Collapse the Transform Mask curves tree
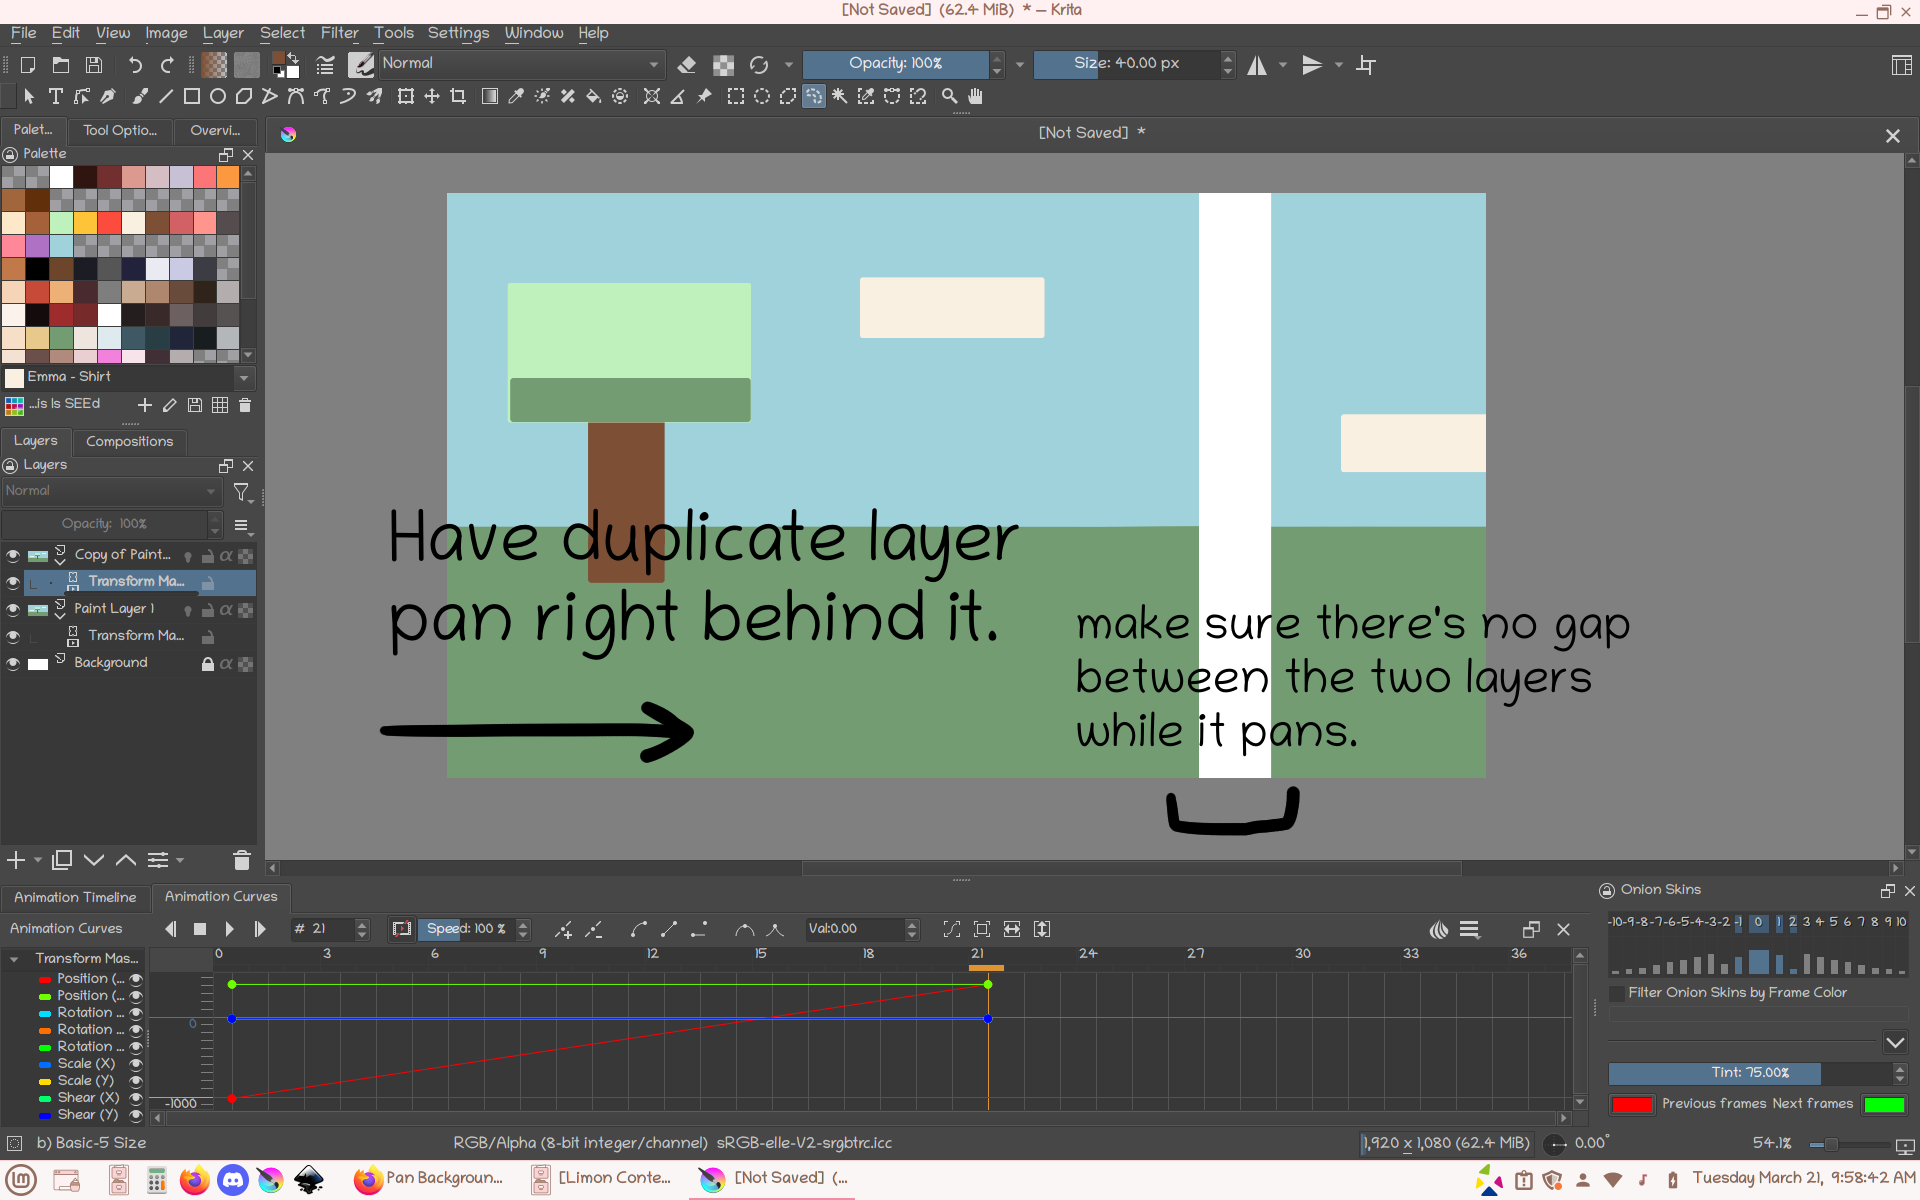The image size is (1920, 1200). (14, 959)
